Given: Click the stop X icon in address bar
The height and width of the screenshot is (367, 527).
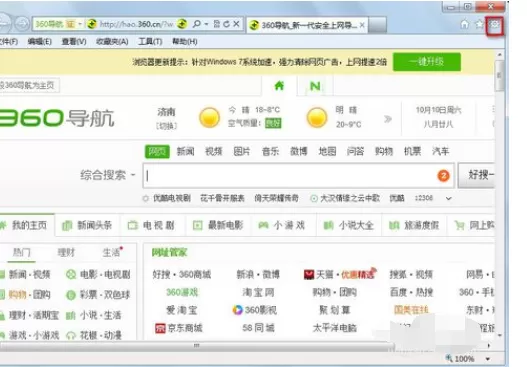Looking at the screenshot, I should (236, 24).
